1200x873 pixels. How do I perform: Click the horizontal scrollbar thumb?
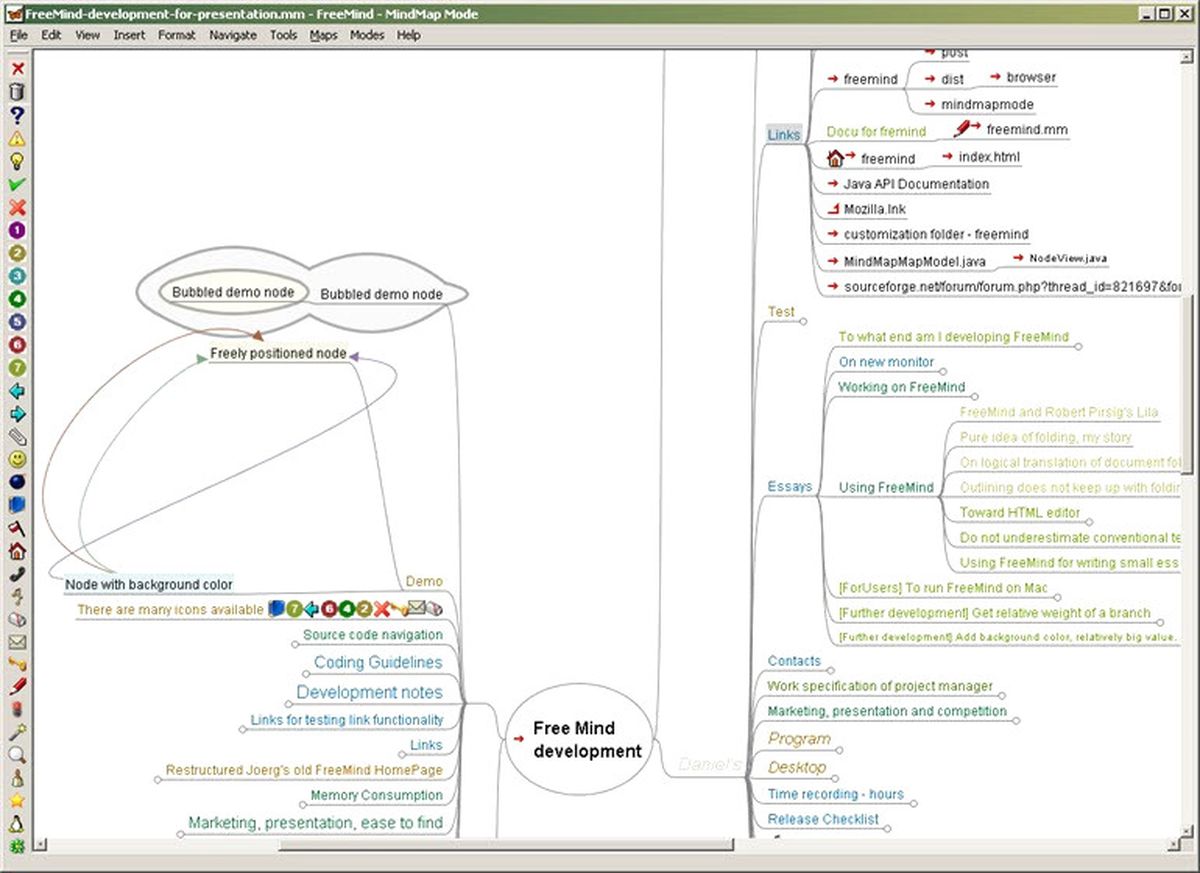click(x=506, y=845)
